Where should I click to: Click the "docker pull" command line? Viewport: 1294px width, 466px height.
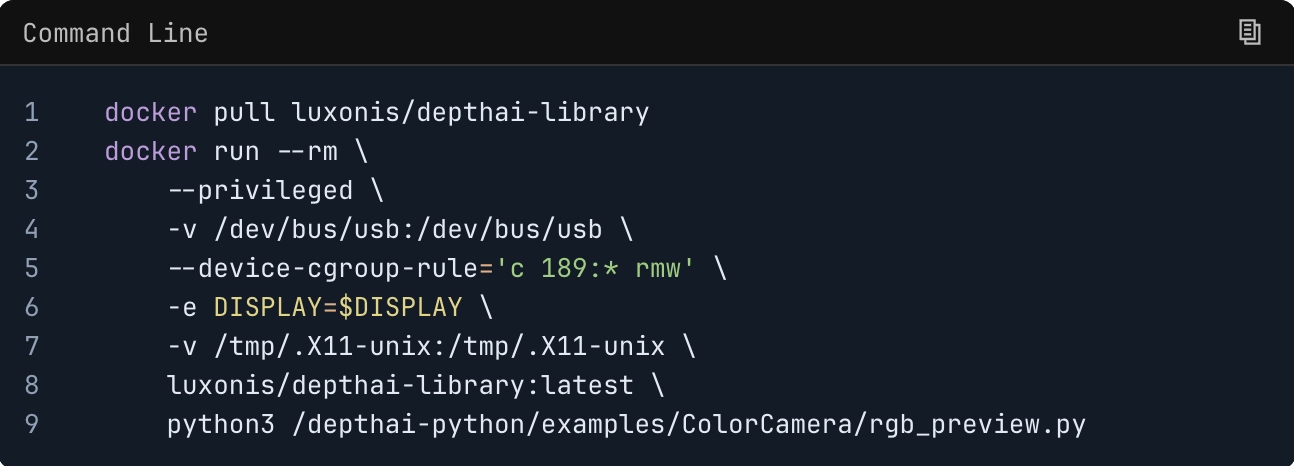[x=376, y=112]
